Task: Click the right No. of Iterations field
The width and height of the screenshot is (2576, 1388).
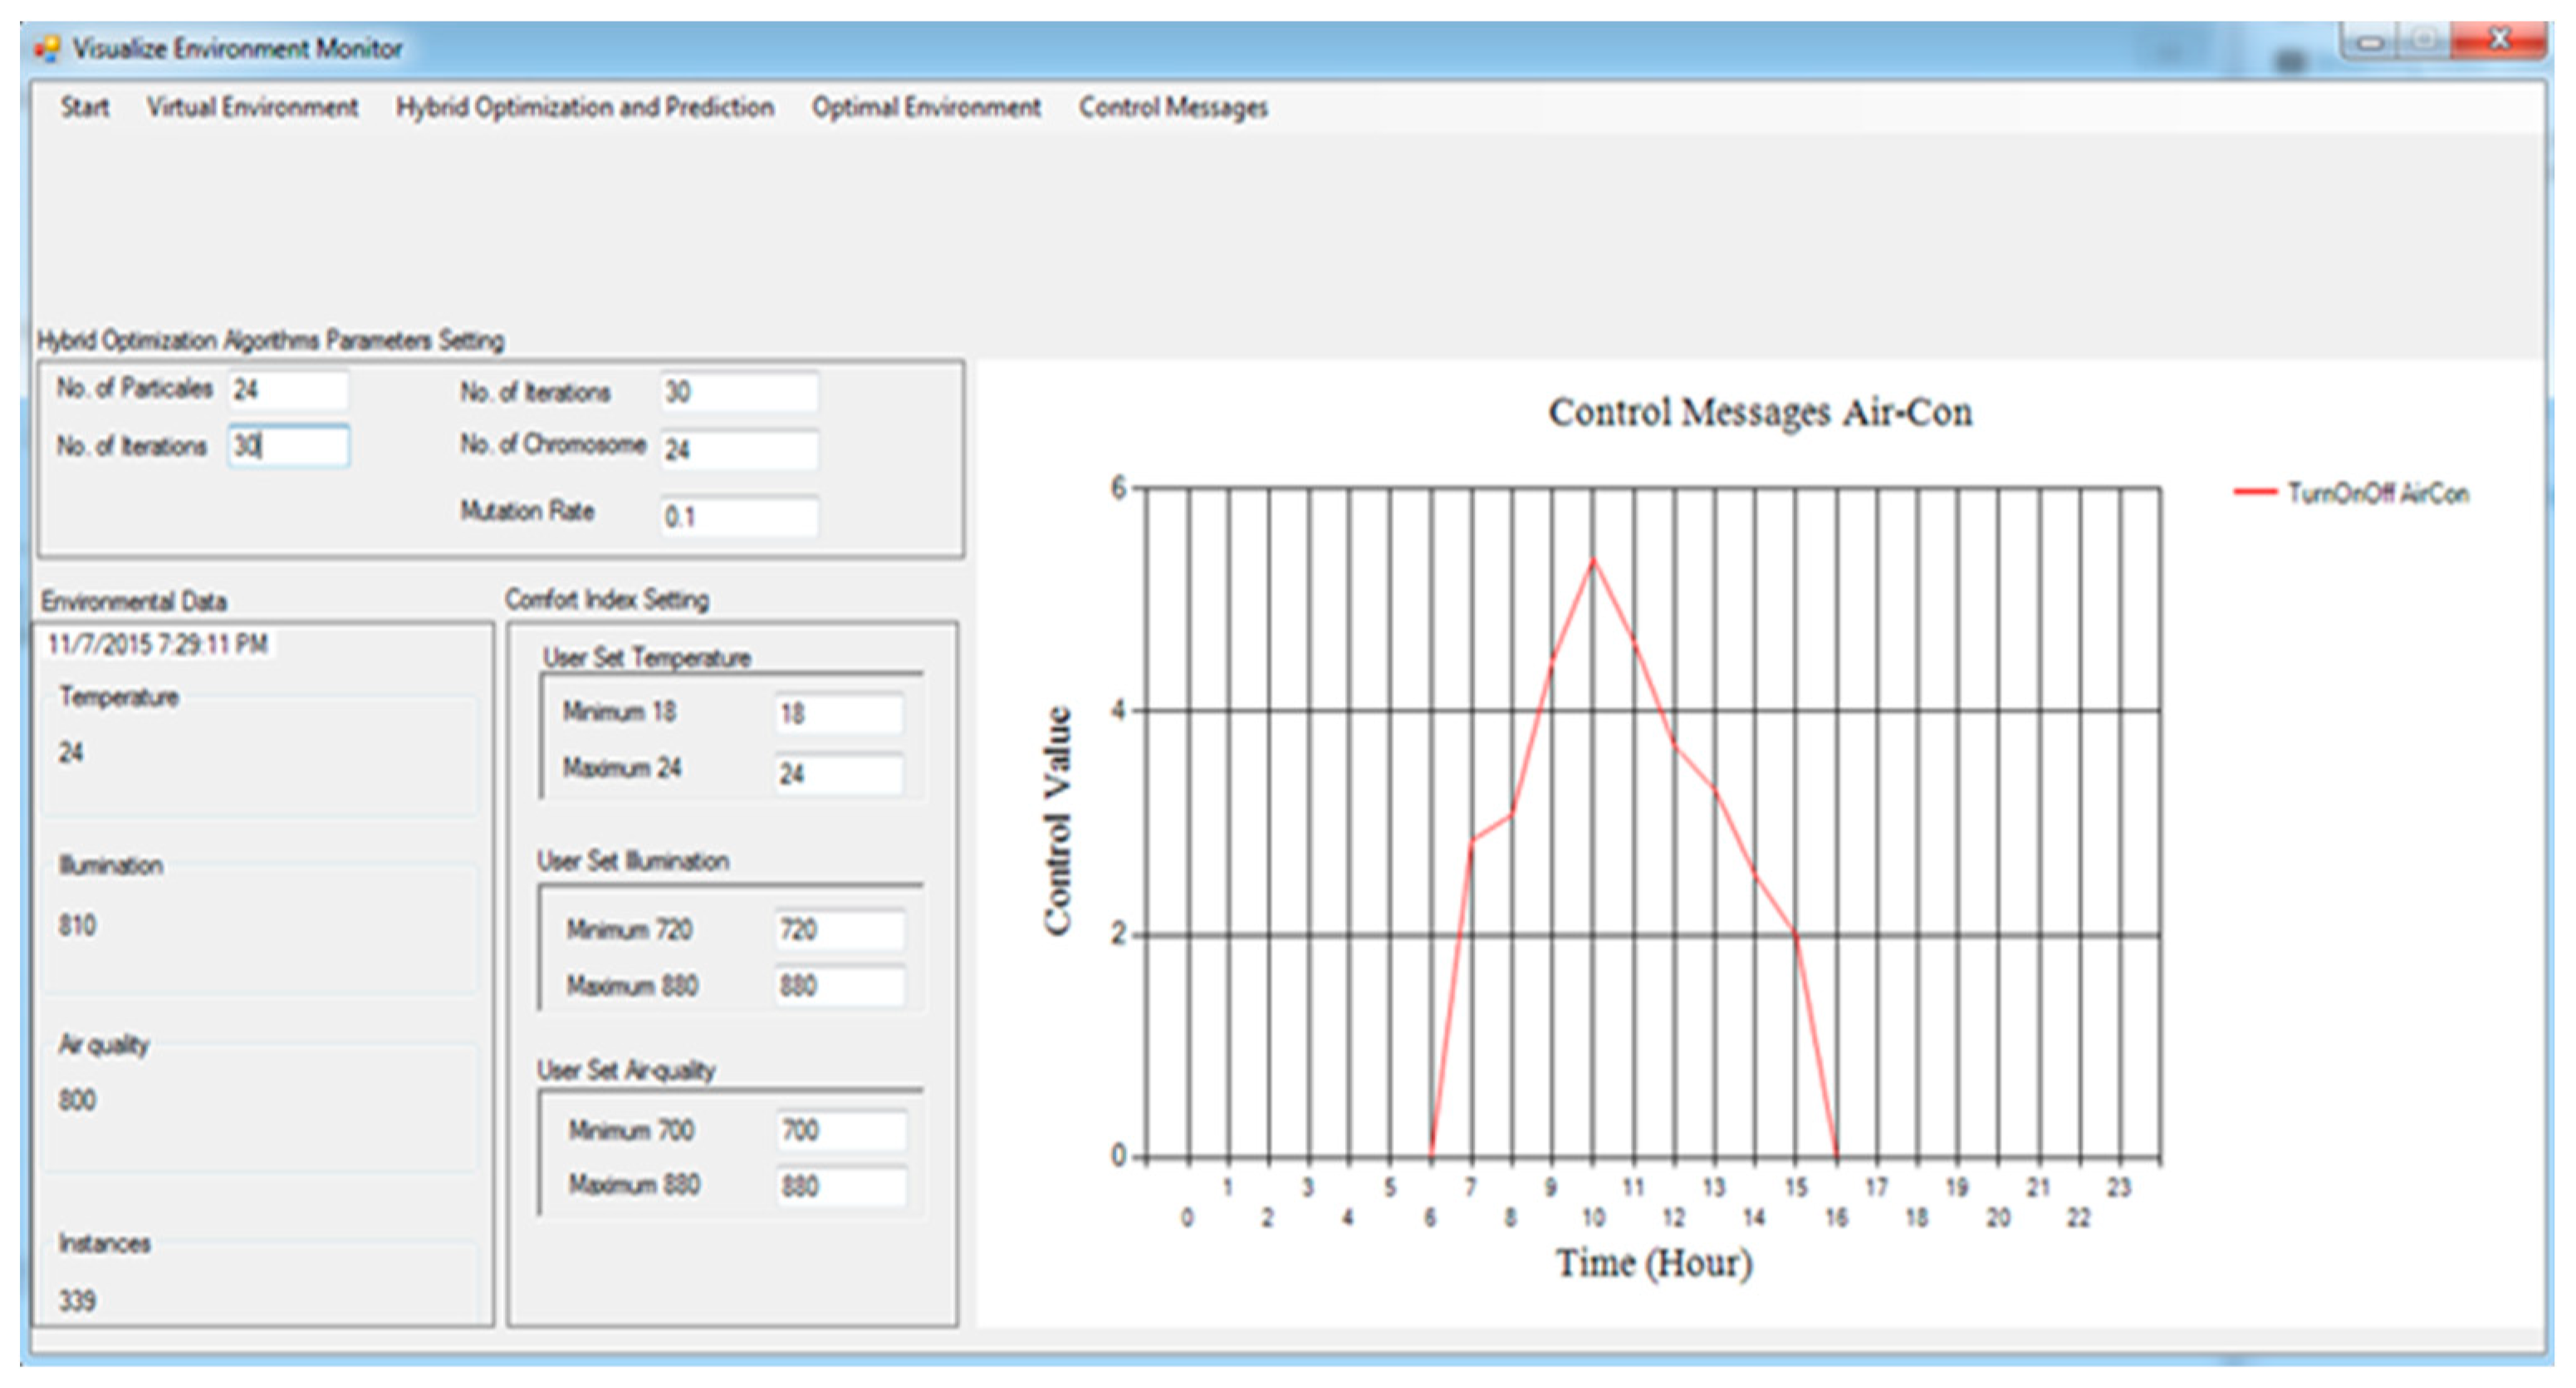Action: (738, 392)
